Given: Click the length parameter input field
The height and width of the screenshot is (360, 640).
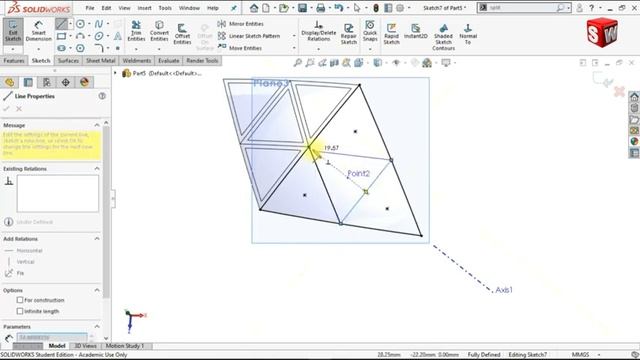Looking at the screenshot, I should 51,338.
